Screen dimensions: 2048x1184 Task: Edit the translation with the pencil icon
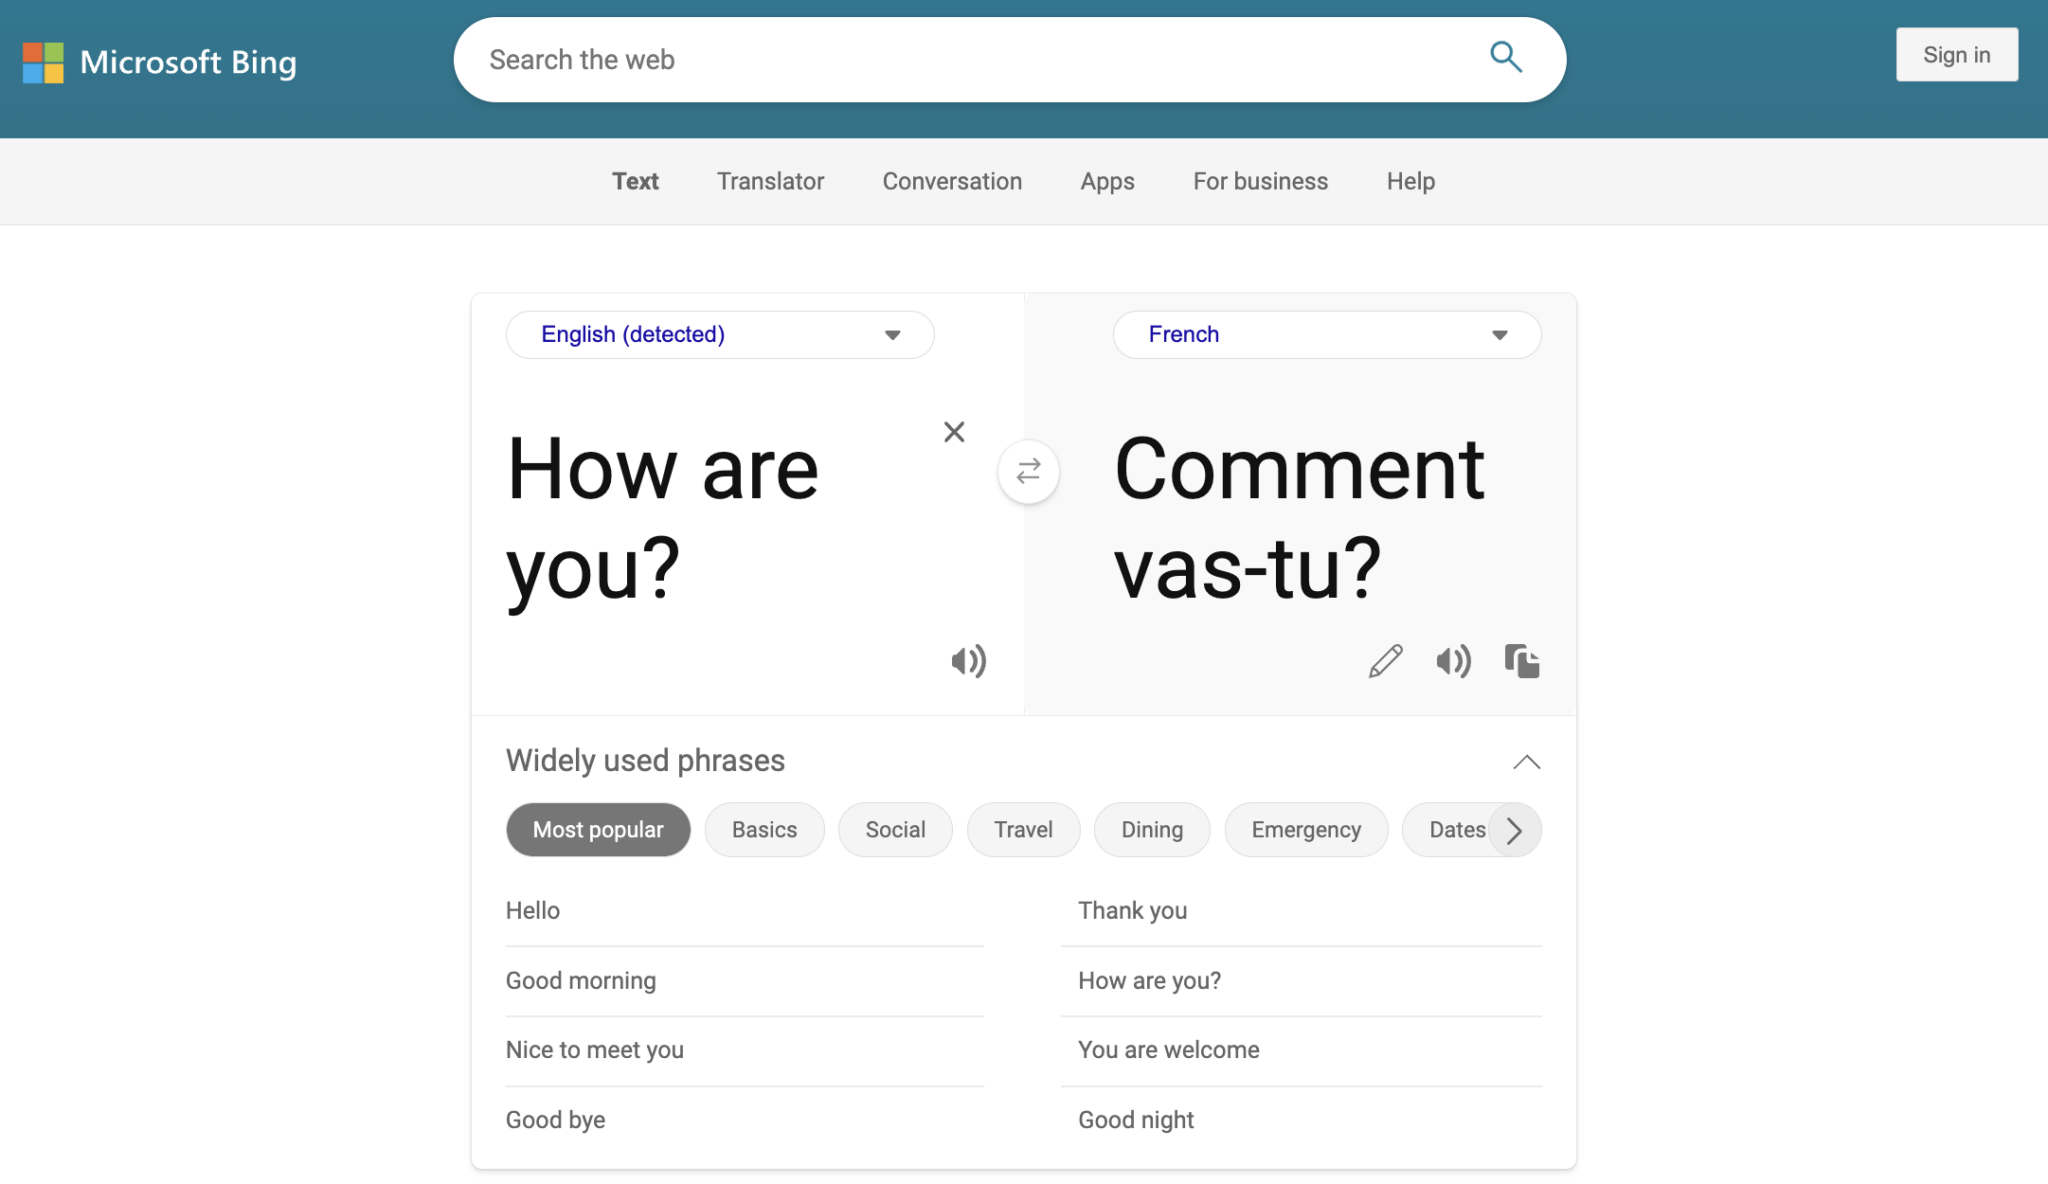[1385, 660]
